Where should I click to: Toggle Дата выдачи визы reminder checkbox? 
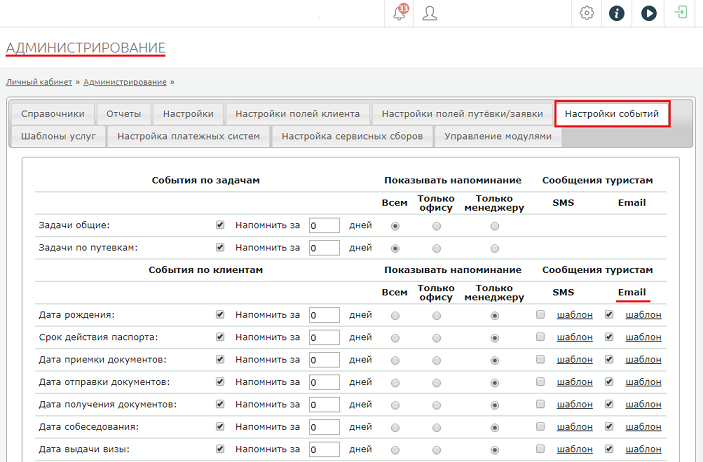(x=220, y=449)
